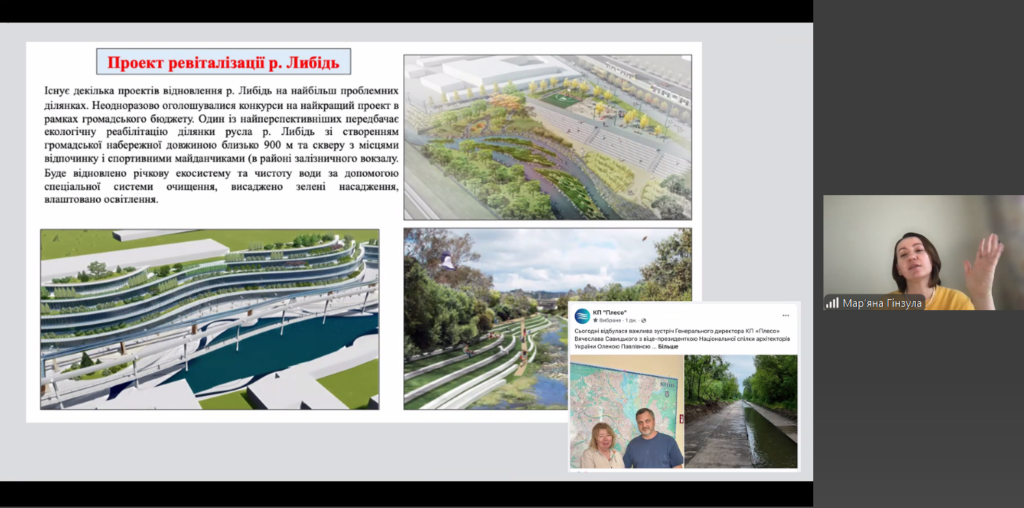Click the aerial park rendering image
This screenshot has height=508, width=1024.
click(547, 137)
